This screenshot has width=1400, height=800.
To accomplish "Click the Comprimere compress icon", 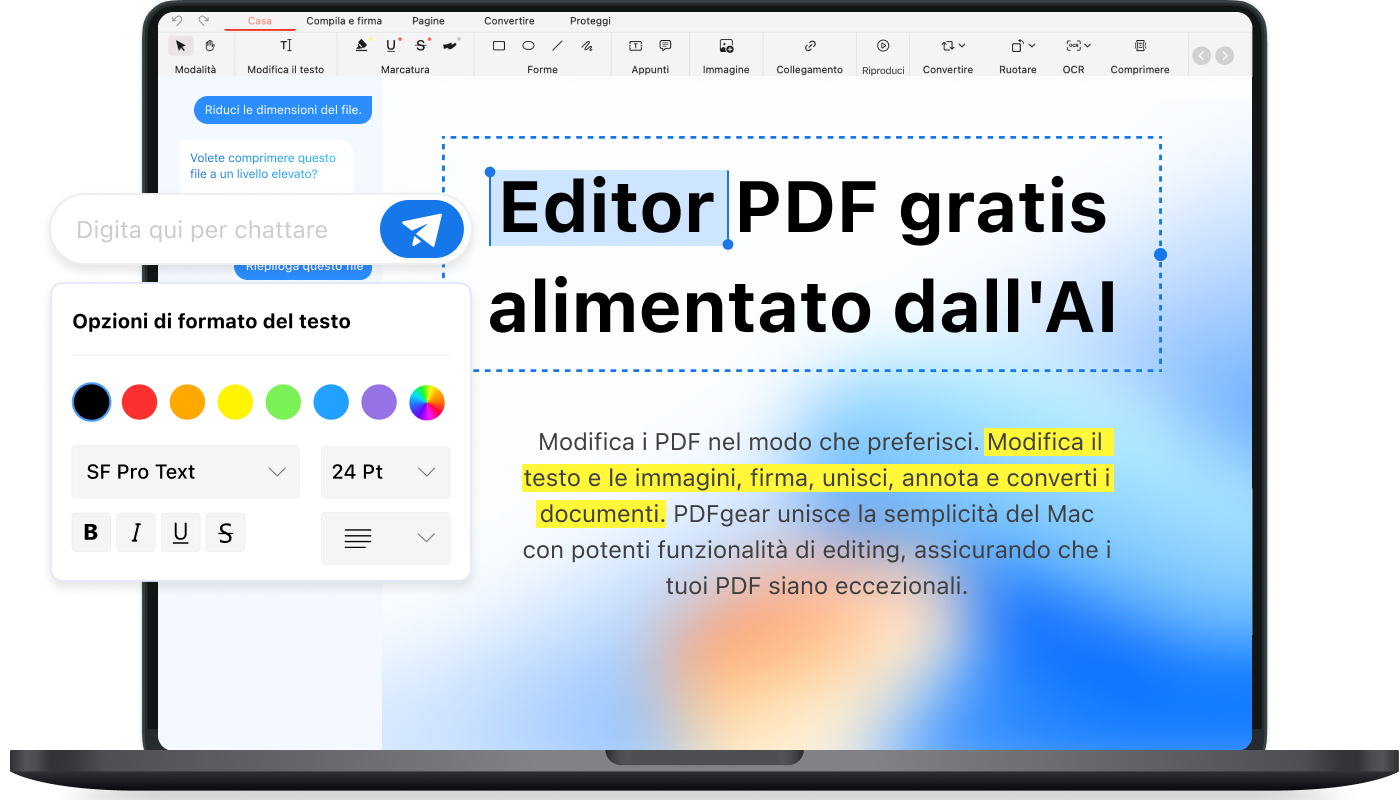I will coord(1139,45).
